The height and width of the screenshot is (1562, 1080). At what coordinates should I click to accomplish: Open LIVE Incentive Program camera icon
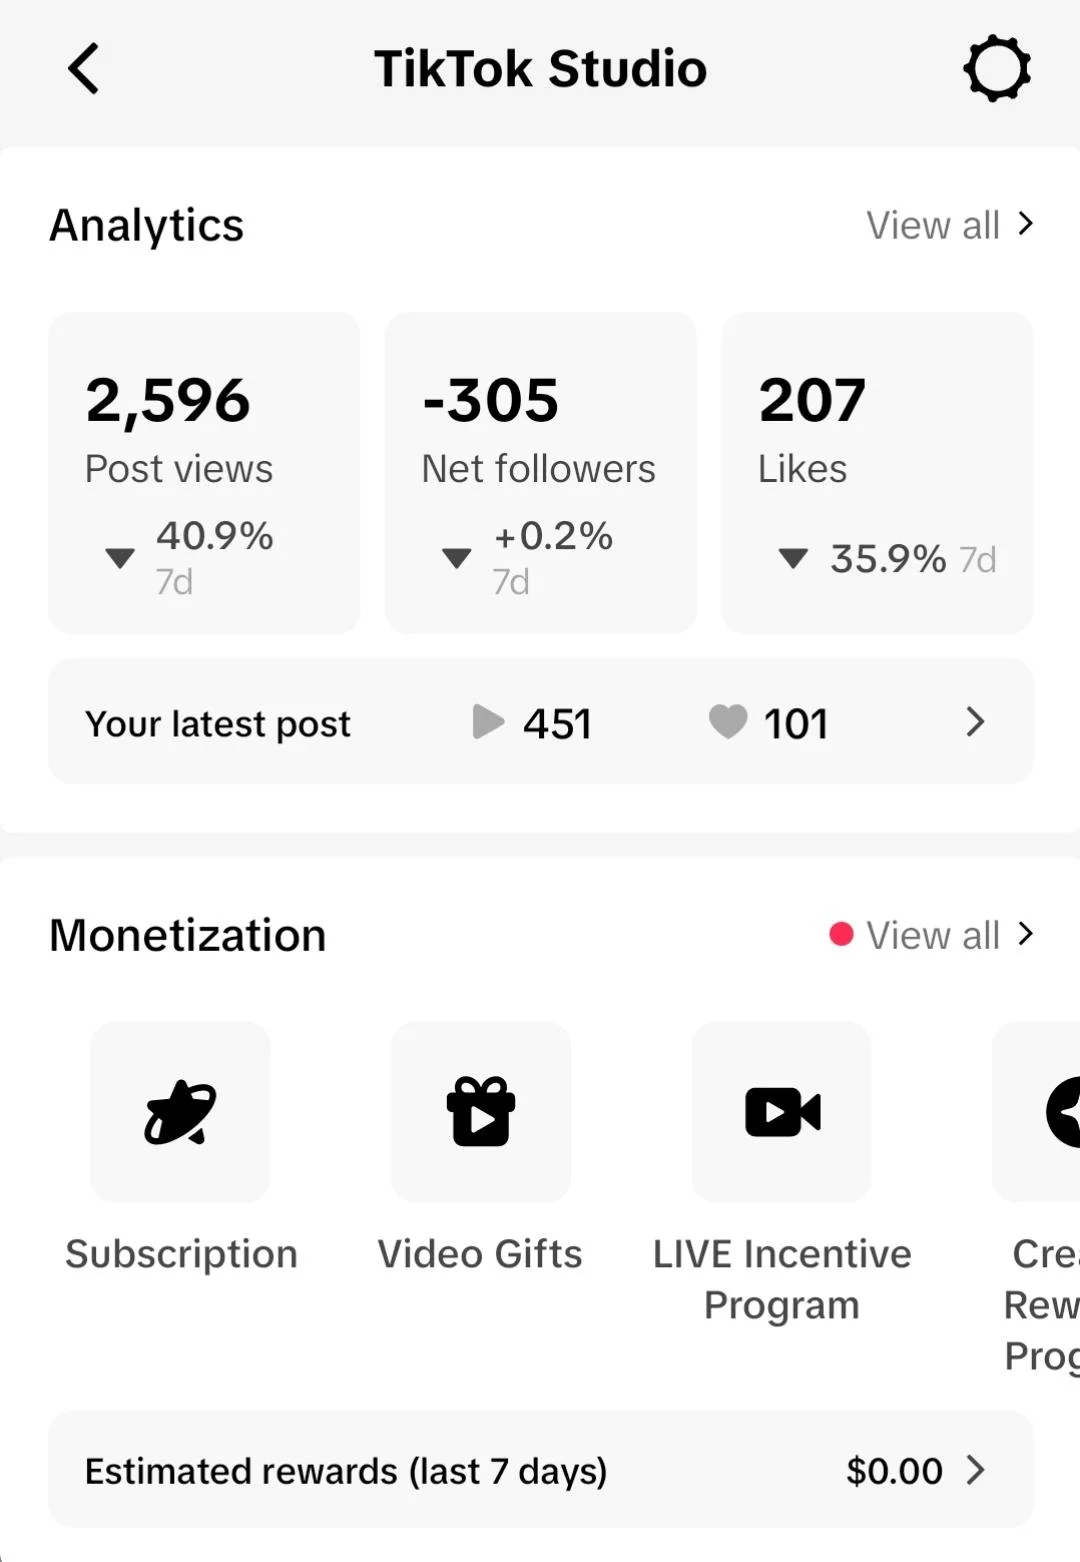point(782,1111)
